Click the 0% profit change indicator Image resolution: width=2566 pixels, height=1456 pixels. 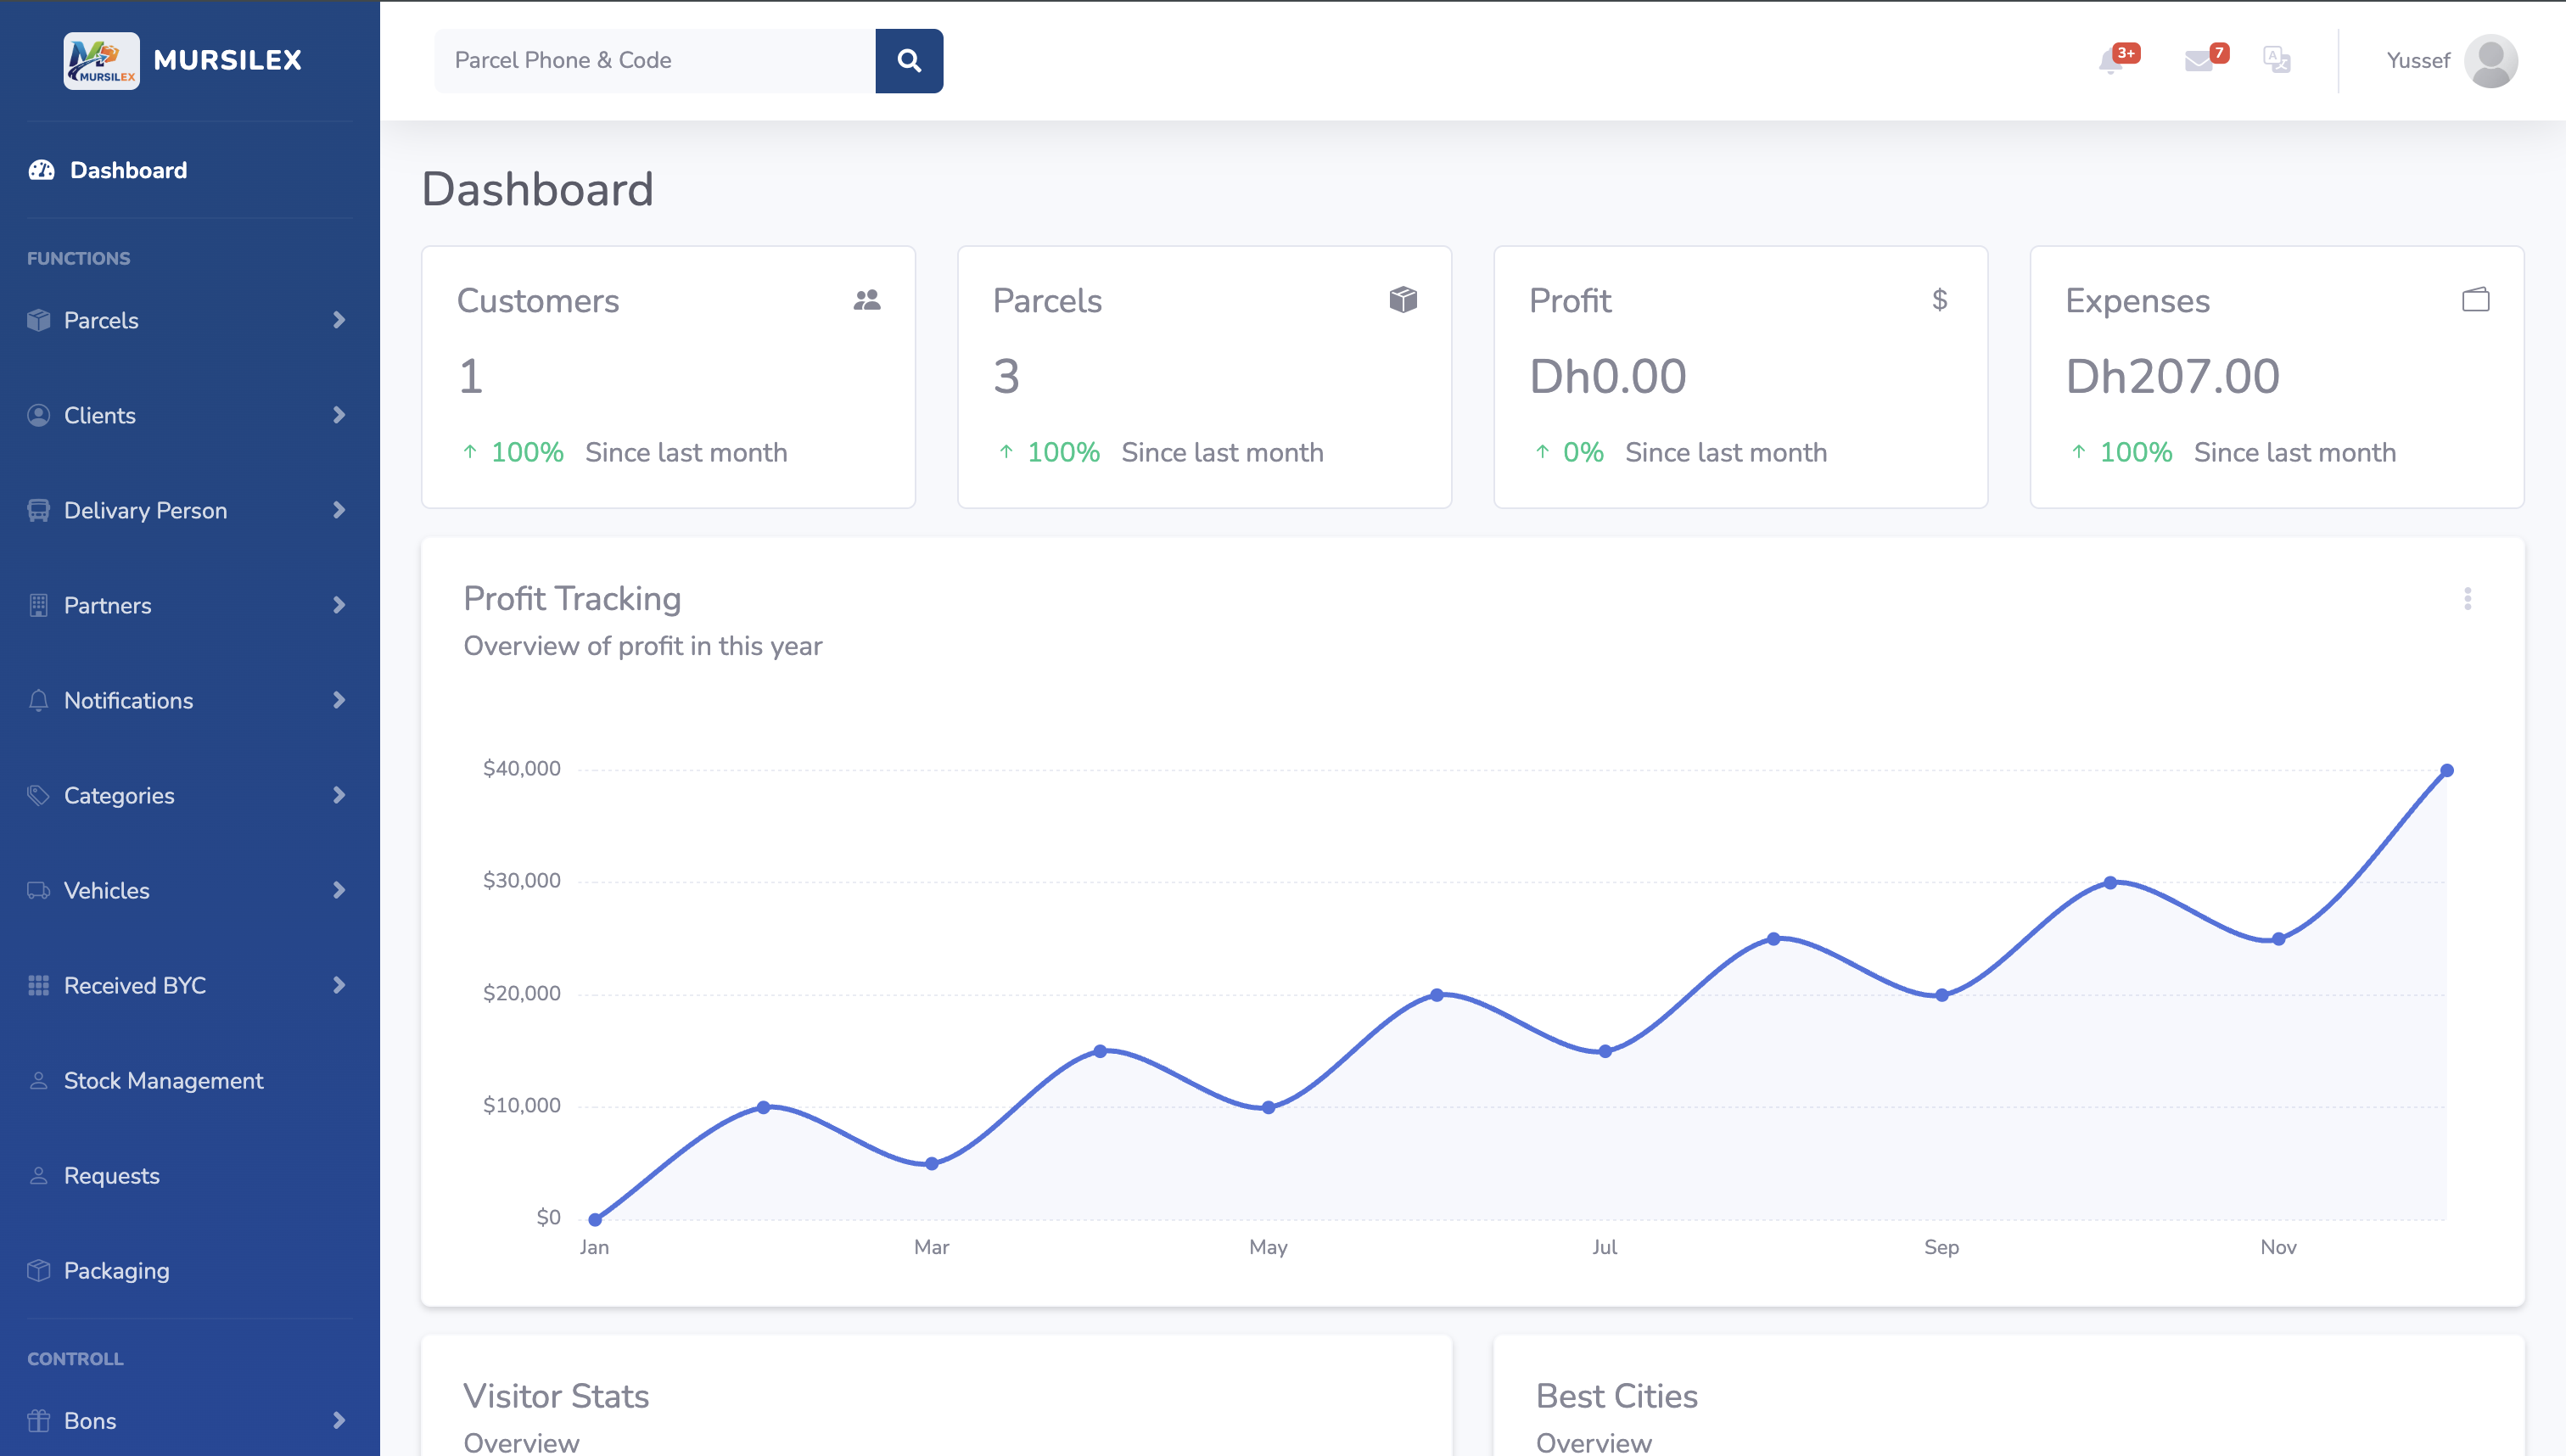pos(1570,452)
